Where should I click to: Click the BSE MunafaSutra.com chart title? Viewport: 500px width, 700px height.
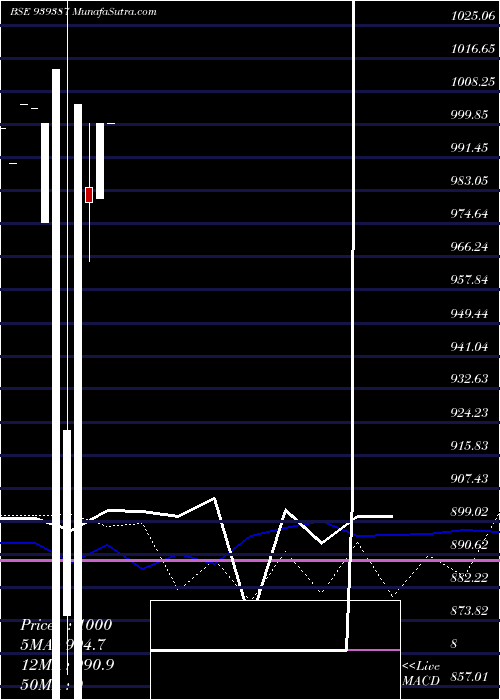83,12
